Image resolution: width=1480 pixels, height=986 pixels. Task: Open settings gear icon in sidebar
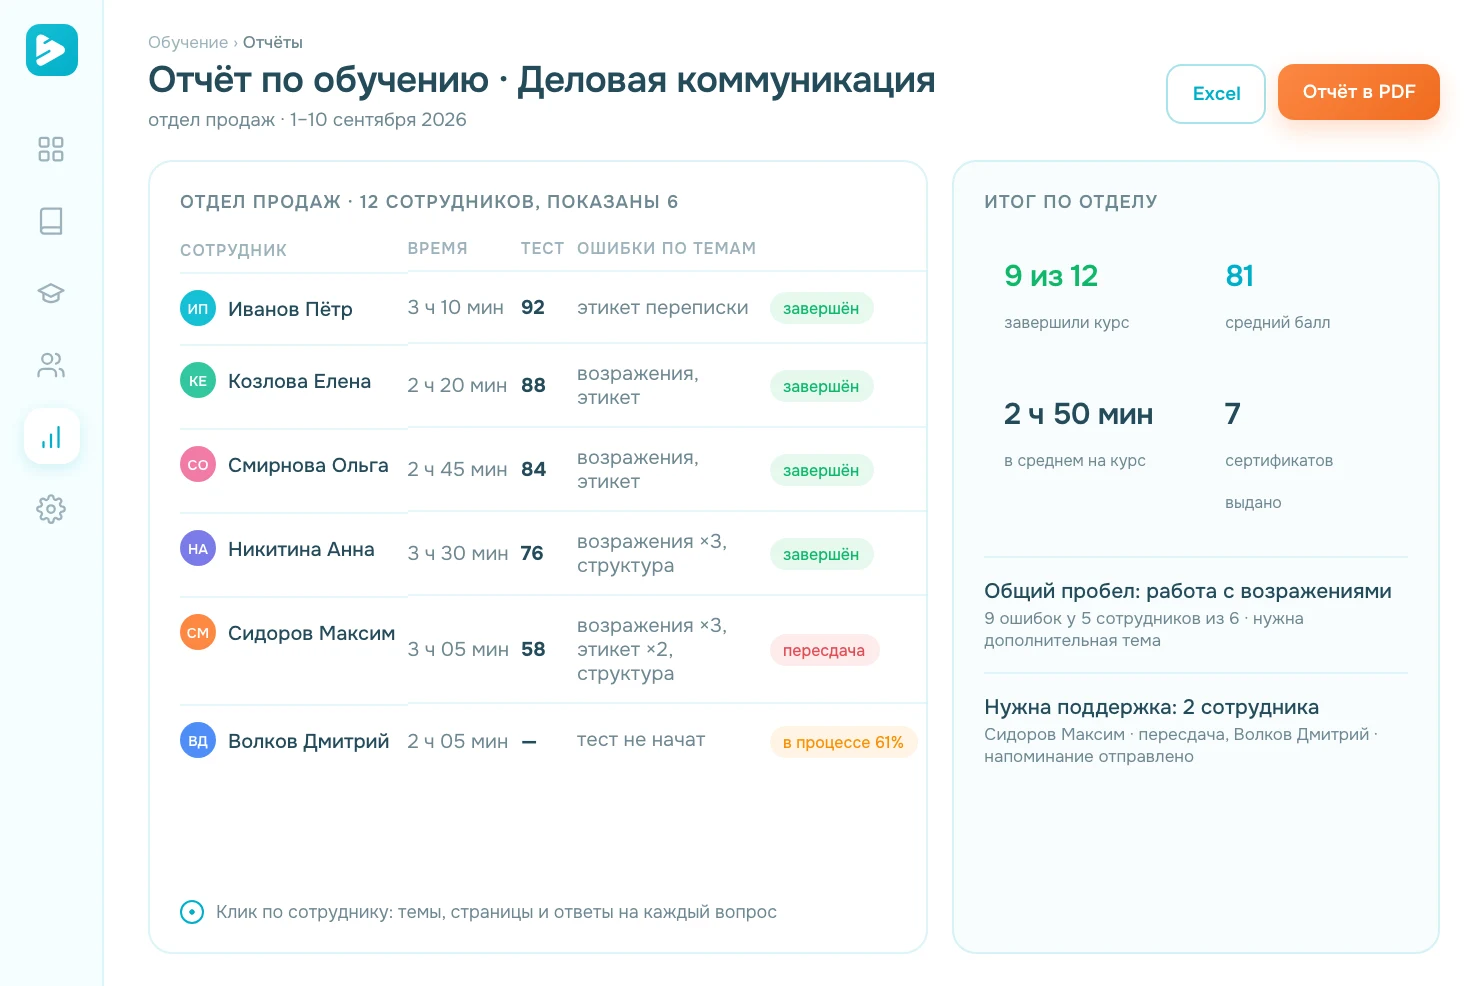[51, 509]
